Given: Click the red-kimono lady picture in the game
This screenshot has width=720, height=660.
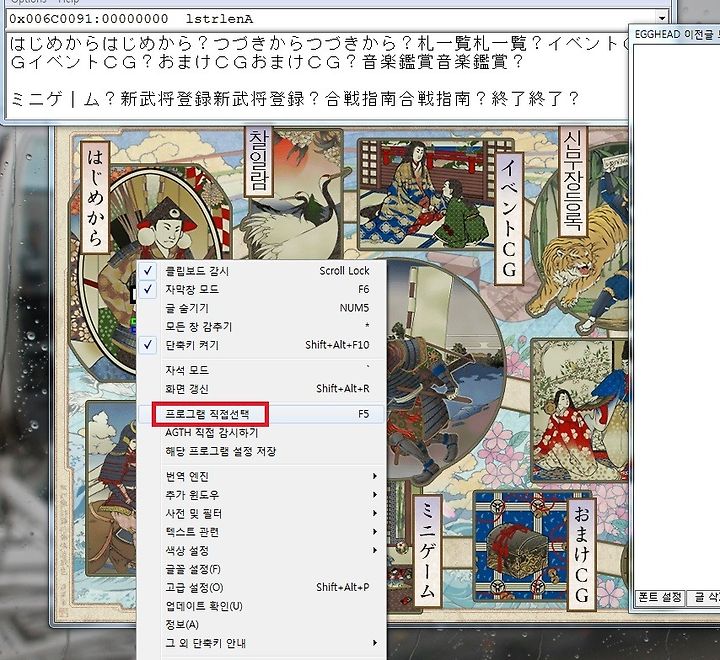Looking at the screenshot, I should tap(579, 410).
